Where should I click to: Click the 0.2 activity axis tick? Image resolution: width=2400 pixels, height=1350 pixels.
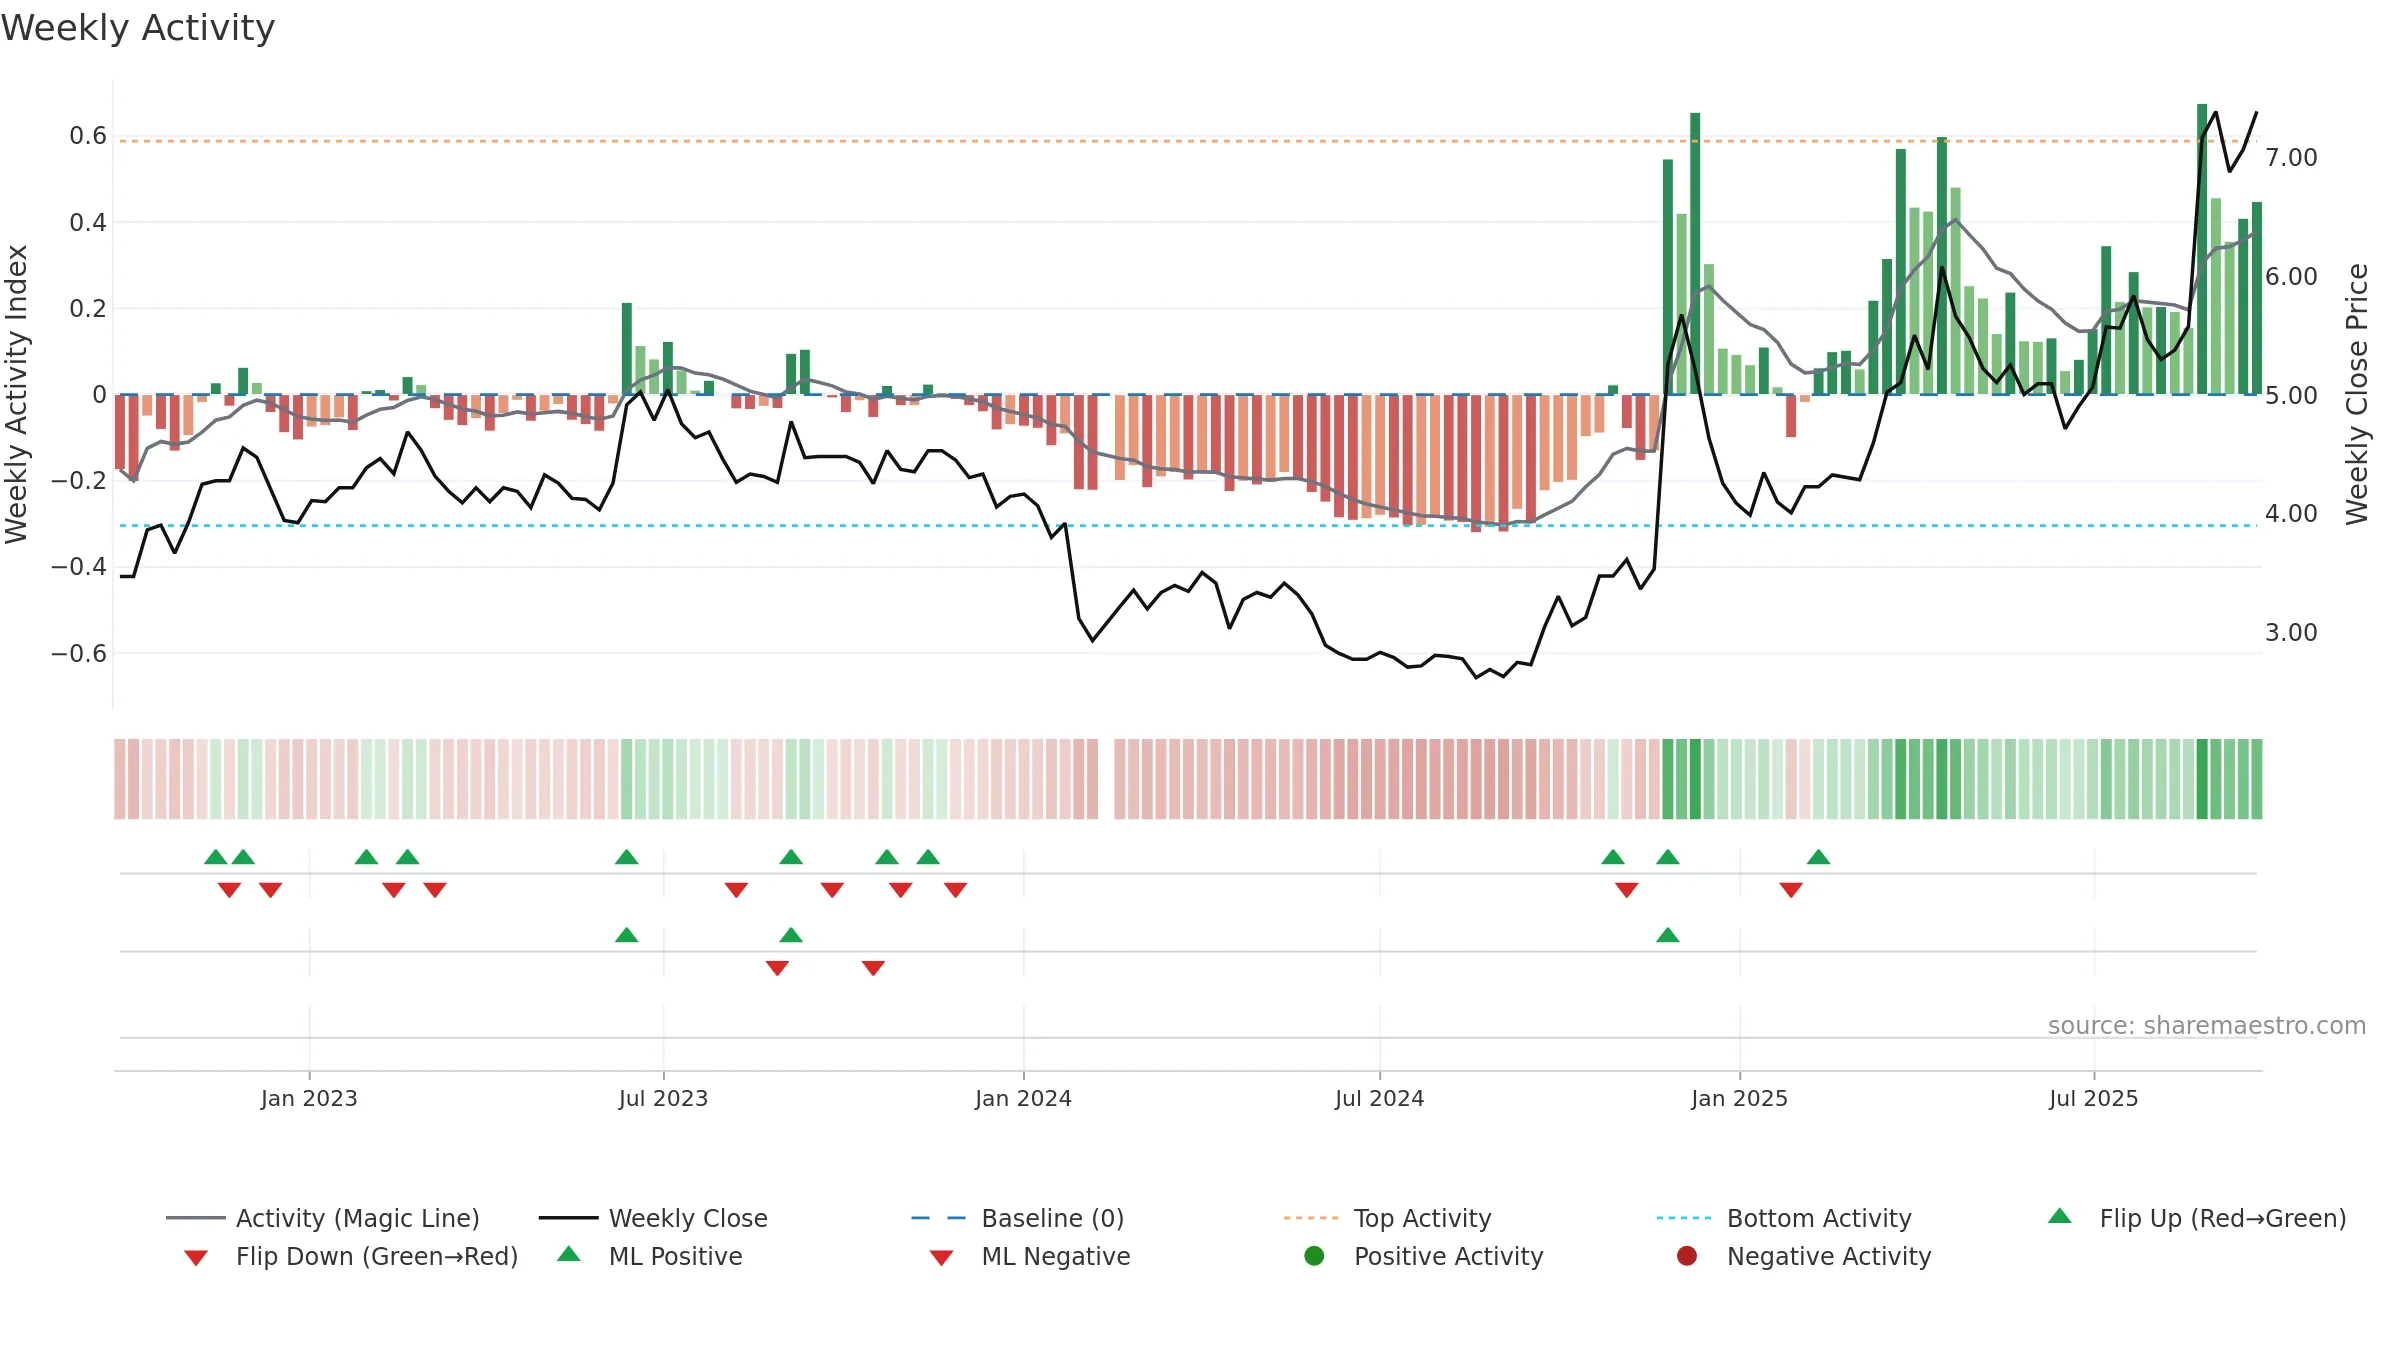tap(88, 308)
